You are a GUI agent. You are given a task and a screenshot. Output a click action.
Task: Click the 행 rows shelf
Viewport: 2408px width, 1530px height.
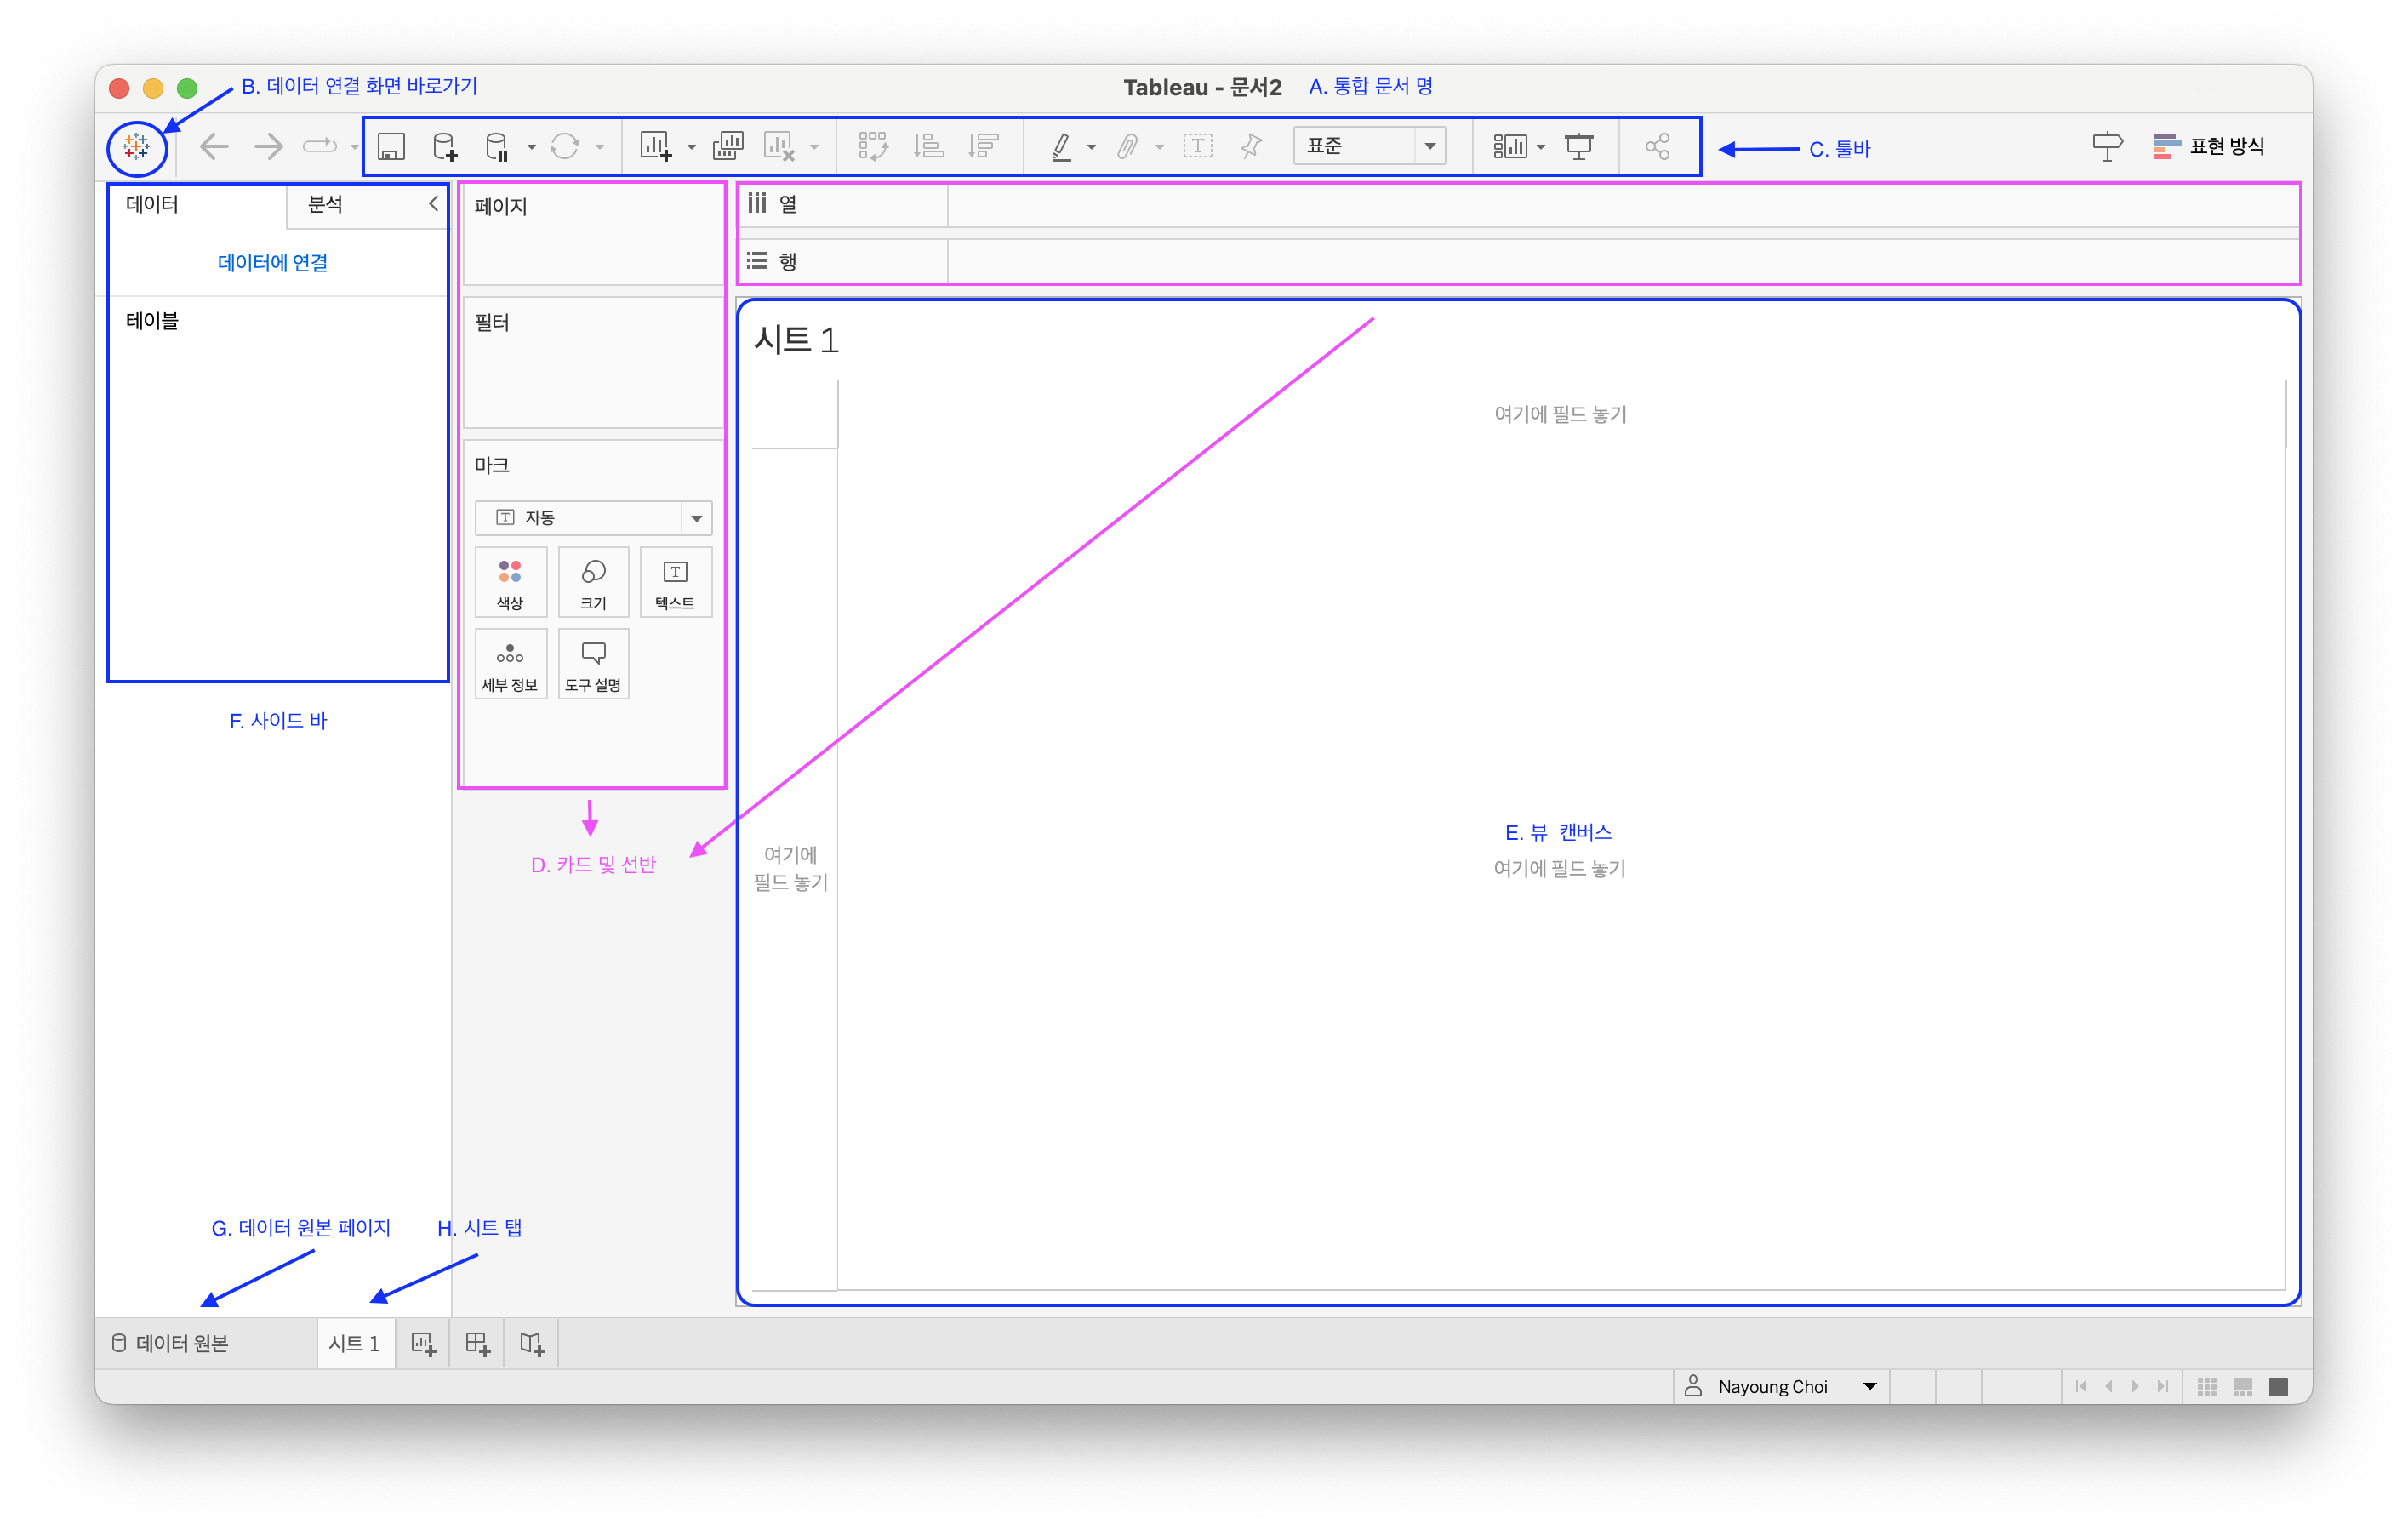click(x=1519, y=261)
